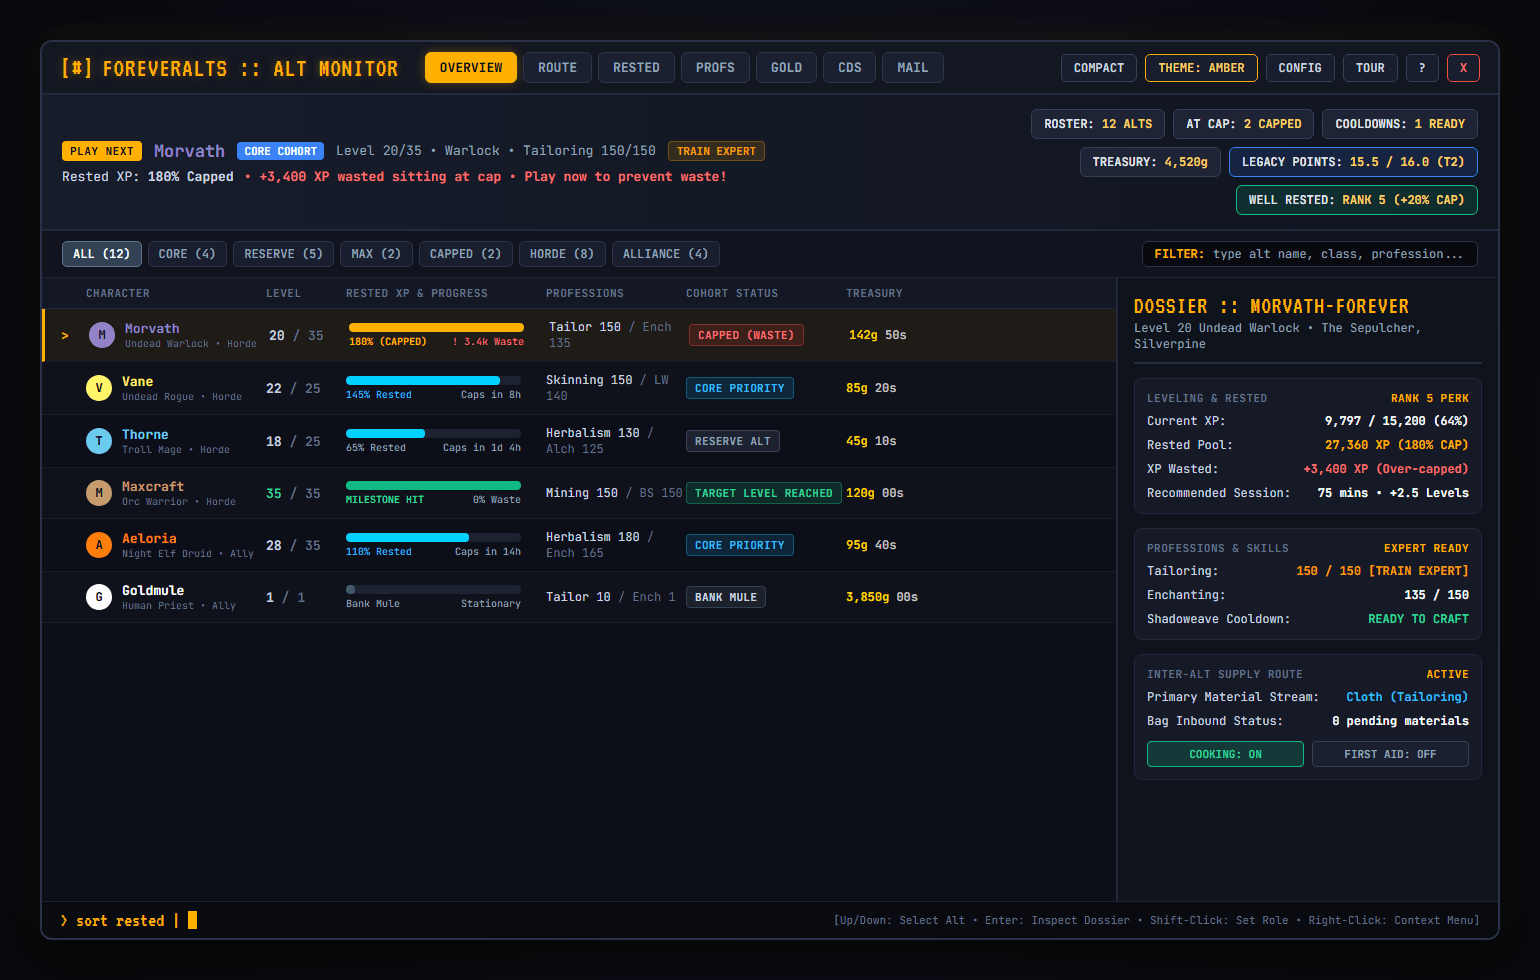
Task: Click Vane's rested XP progress bar
Action: [433, 381]
